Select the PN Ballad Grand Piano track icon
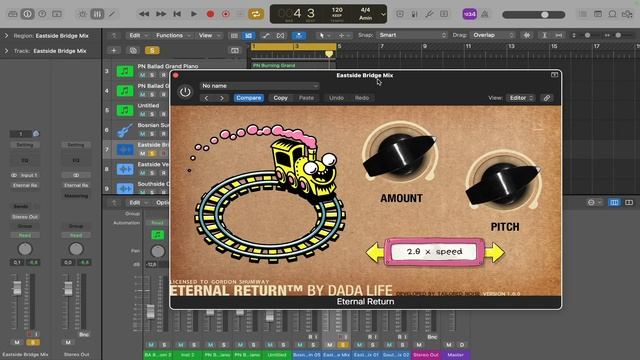 (125, 71)
